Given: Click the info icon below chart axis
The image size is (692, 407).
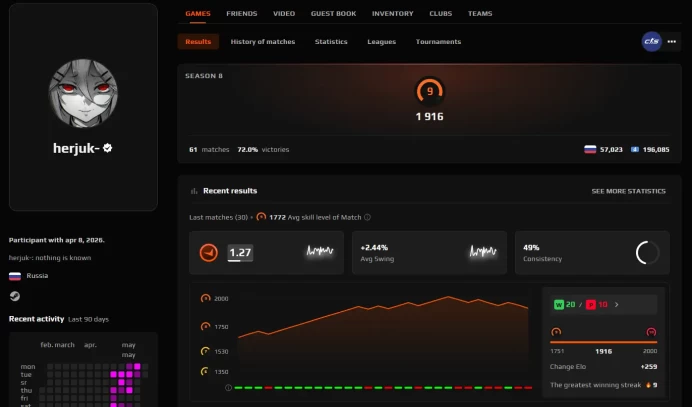Looking at the screenshot, I should click(228, 388).
